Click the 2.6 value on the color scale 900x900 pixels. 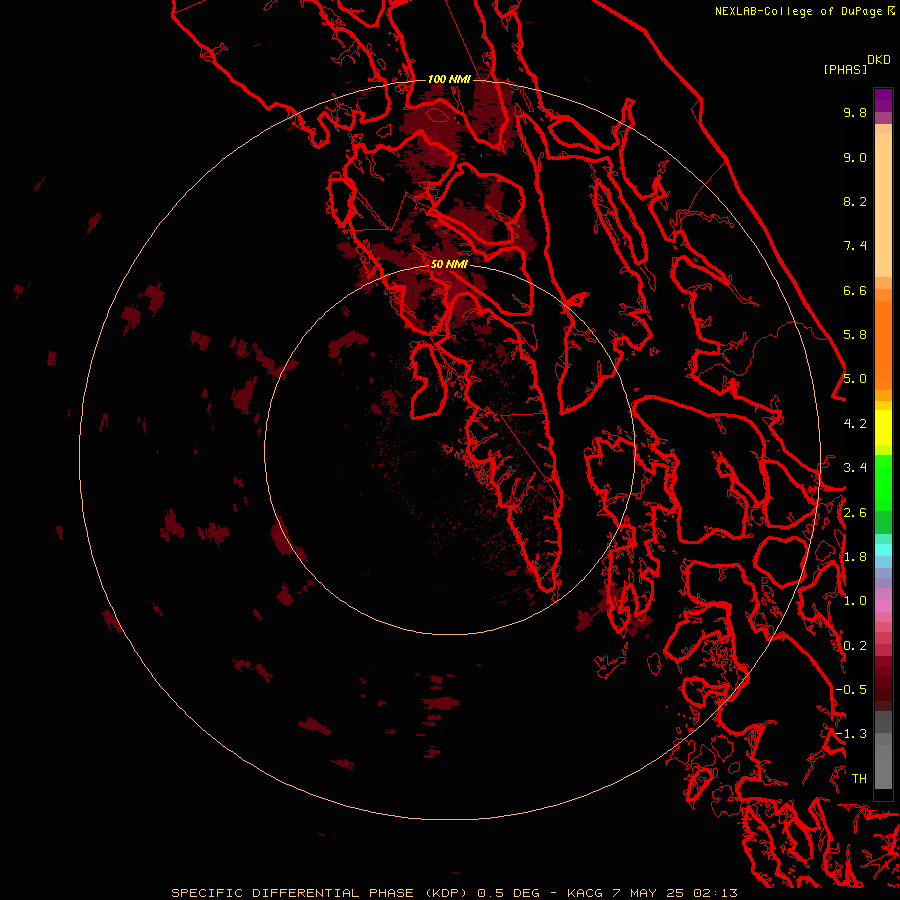tap(855, 513)
